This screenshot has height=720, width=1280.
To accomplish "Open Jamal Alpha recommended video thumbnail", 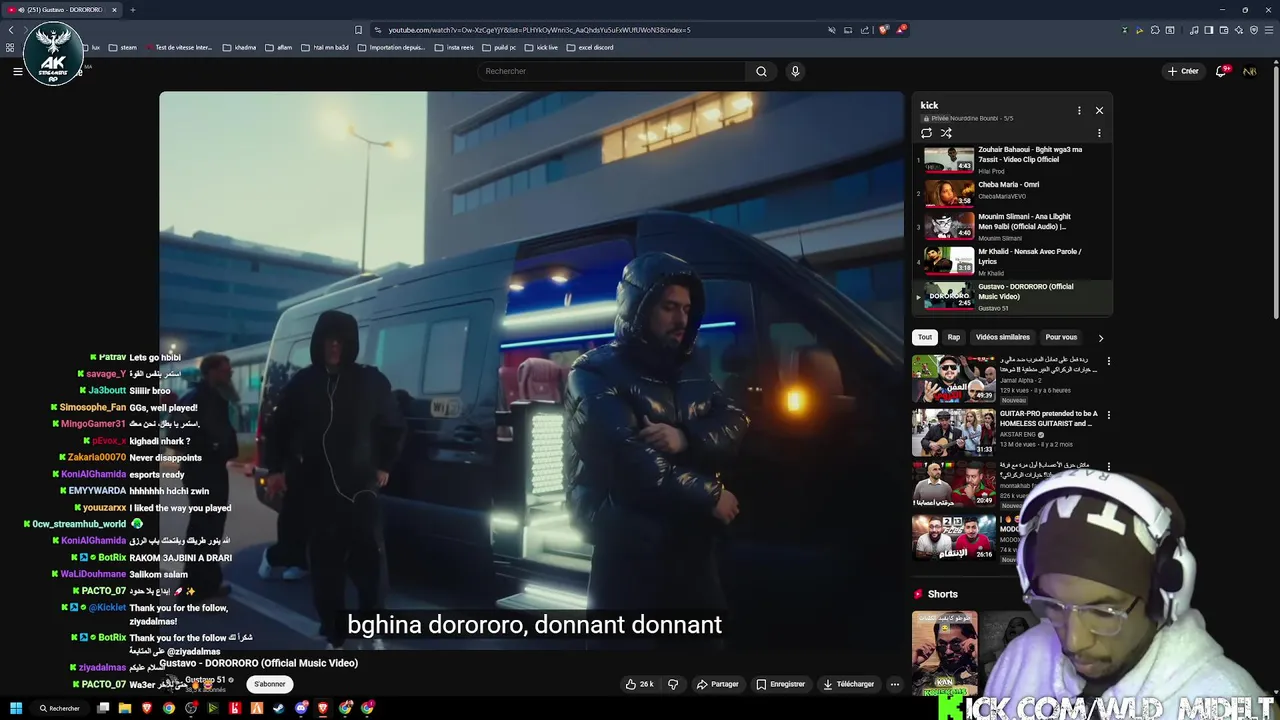I will [954, 379].
